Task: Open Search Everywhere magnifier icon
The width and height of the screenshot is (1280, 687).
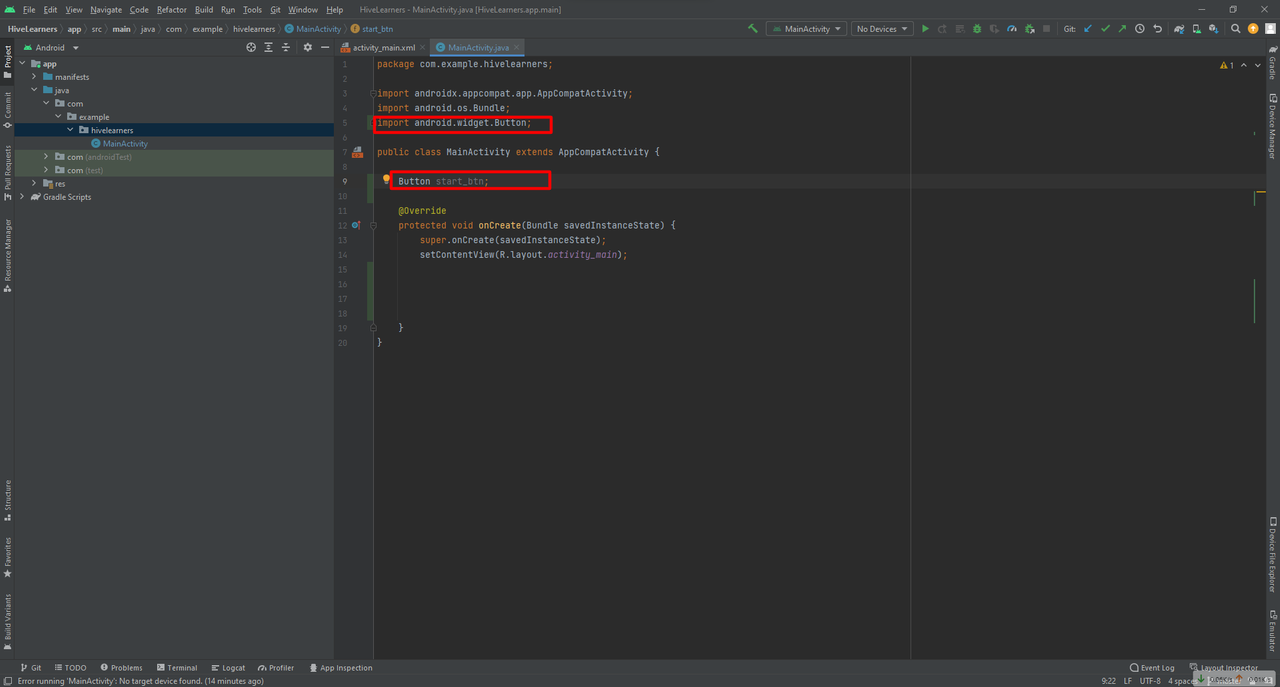Action: (1236, 29)
